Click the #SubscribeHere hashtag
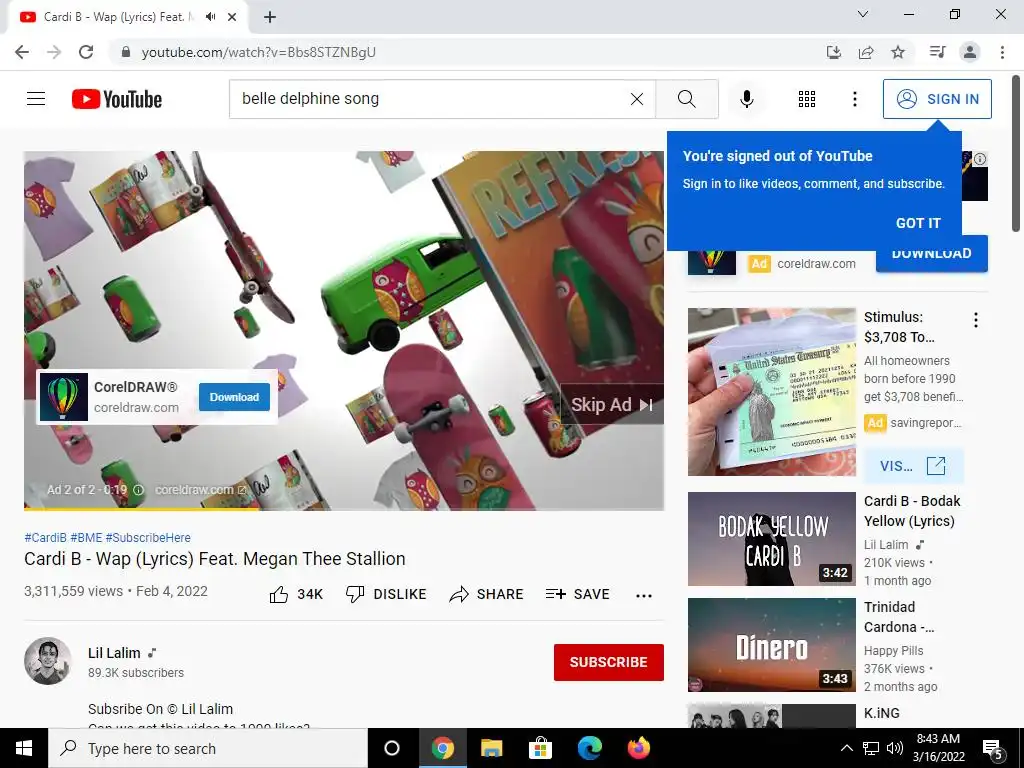 [x=148, y=537]
